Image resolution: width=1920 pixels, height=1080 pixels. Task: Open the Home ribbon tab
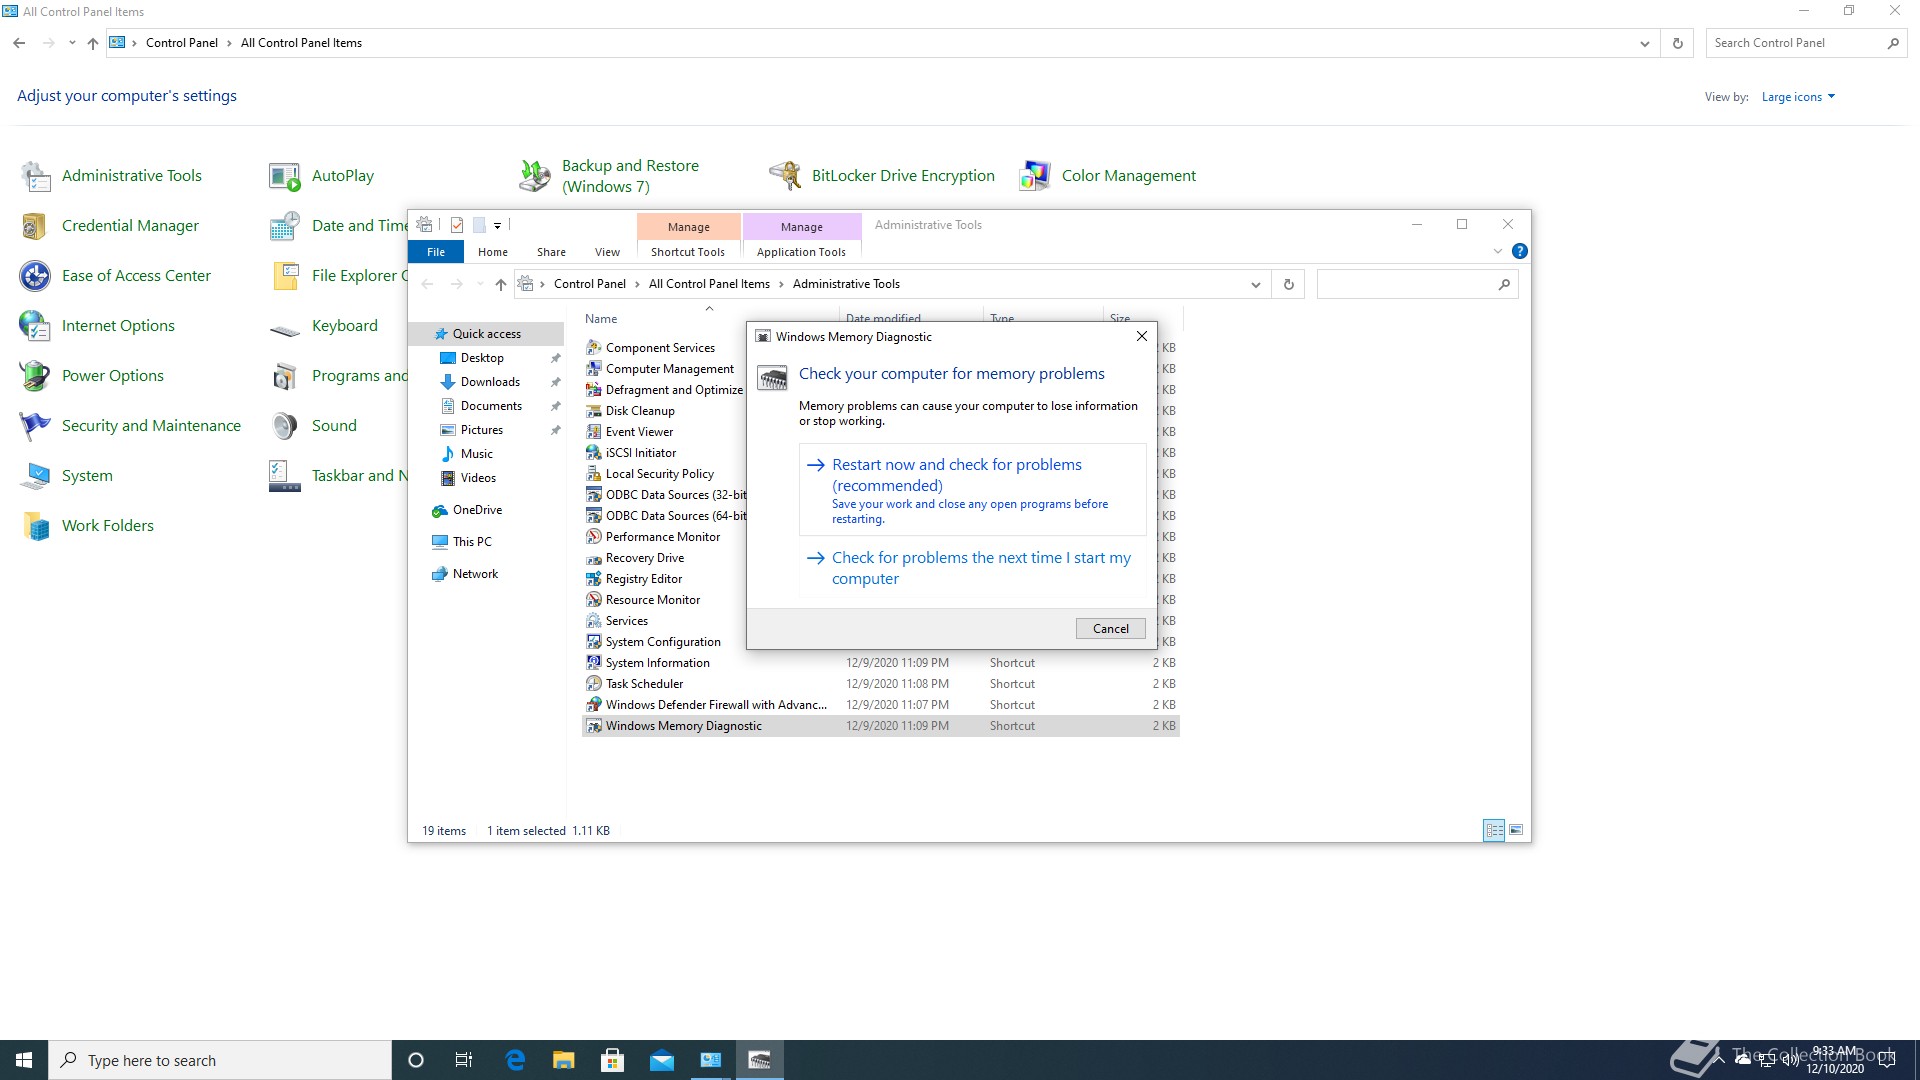492,252
